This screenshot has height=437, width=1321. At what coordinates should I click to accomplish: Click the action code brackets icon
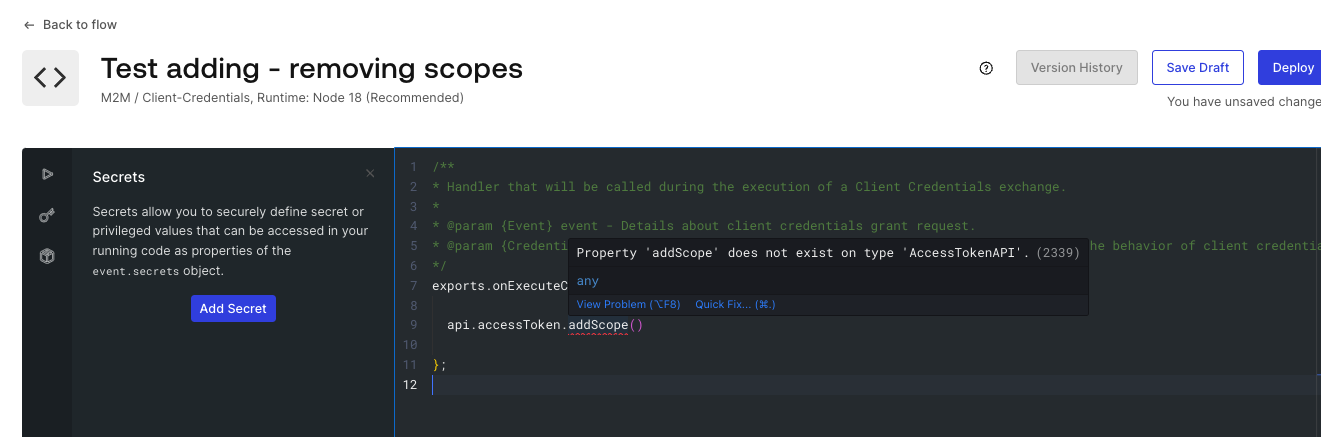(x=50, y=77)
